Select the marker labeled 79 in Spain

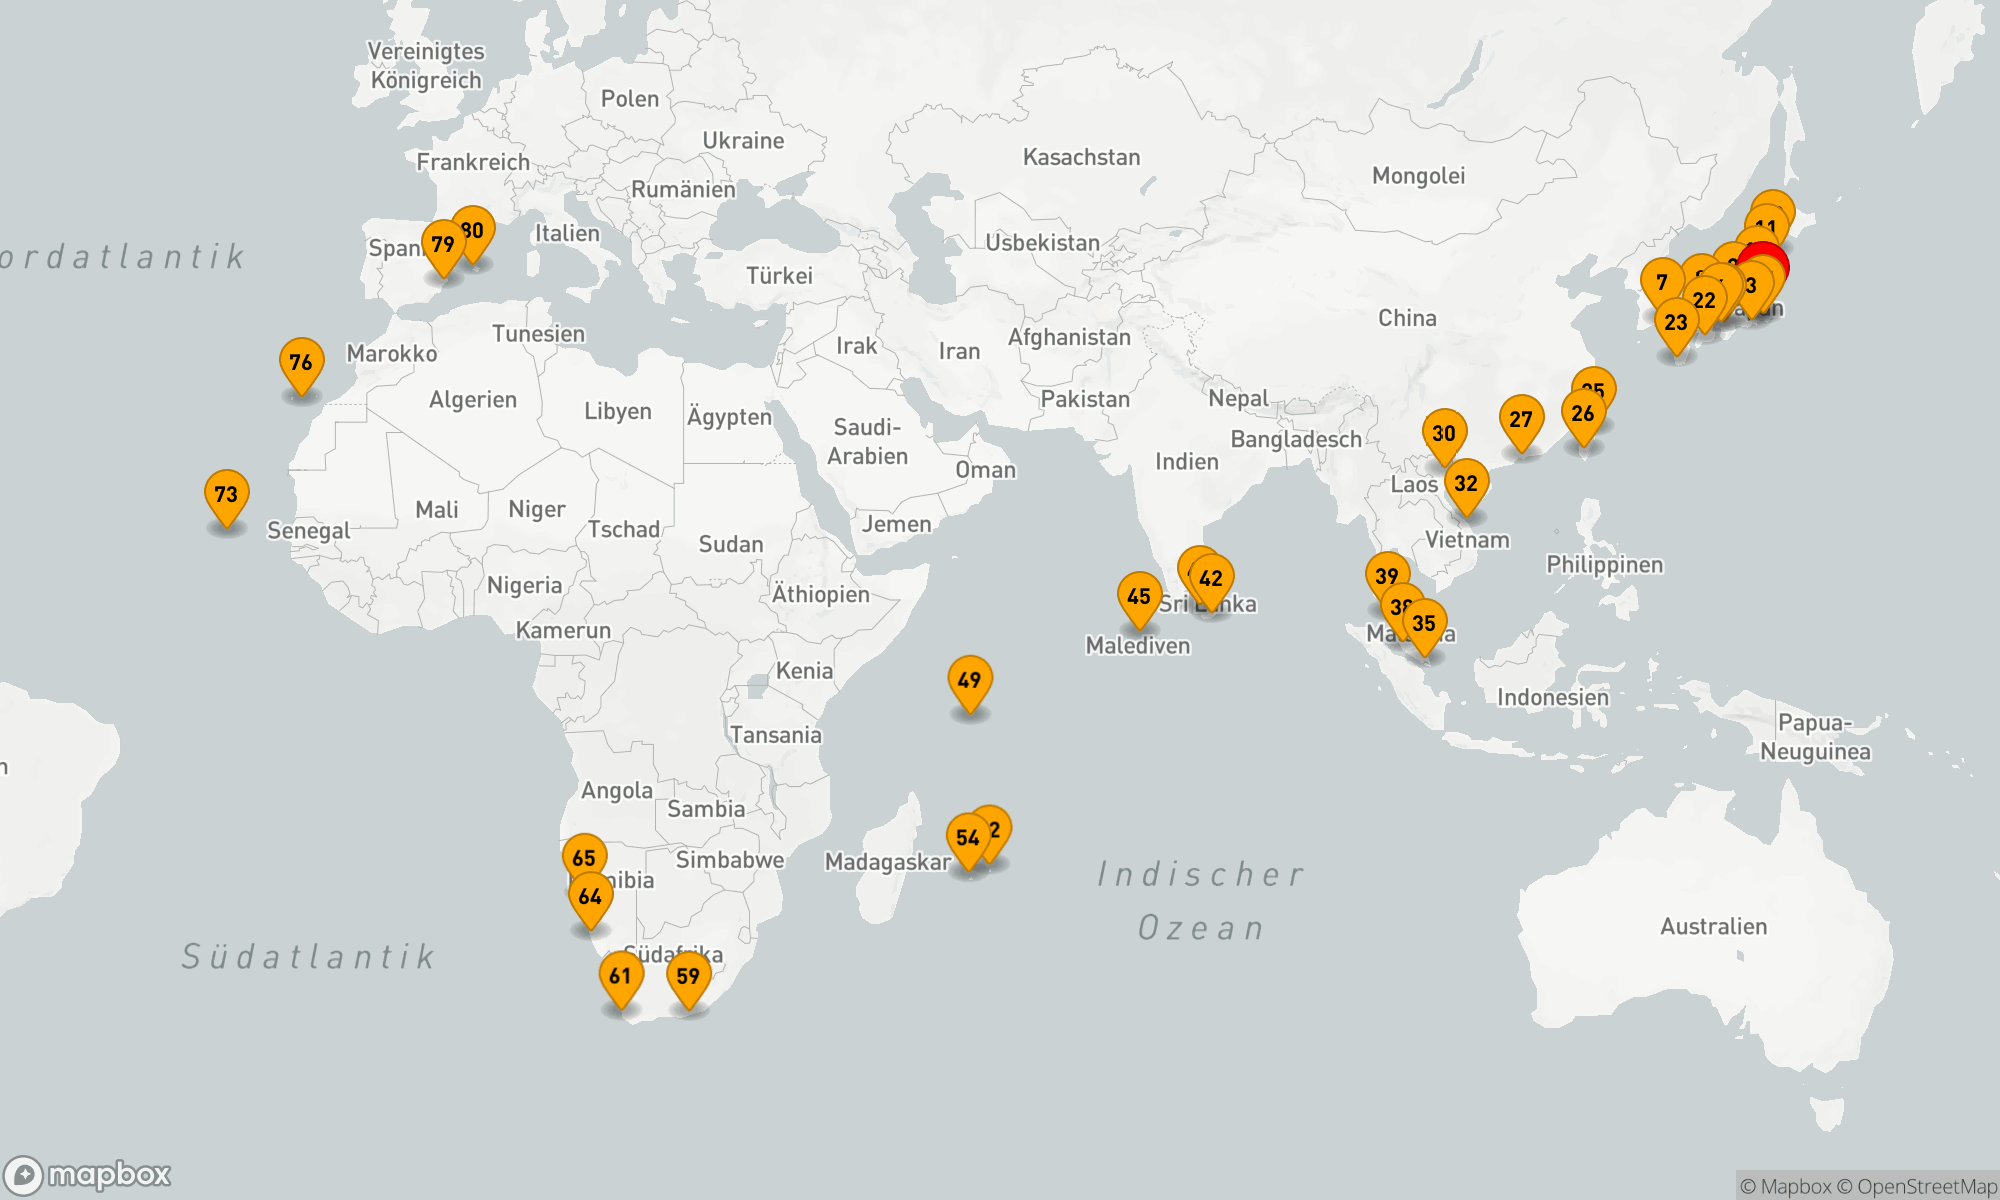(442, 245)
